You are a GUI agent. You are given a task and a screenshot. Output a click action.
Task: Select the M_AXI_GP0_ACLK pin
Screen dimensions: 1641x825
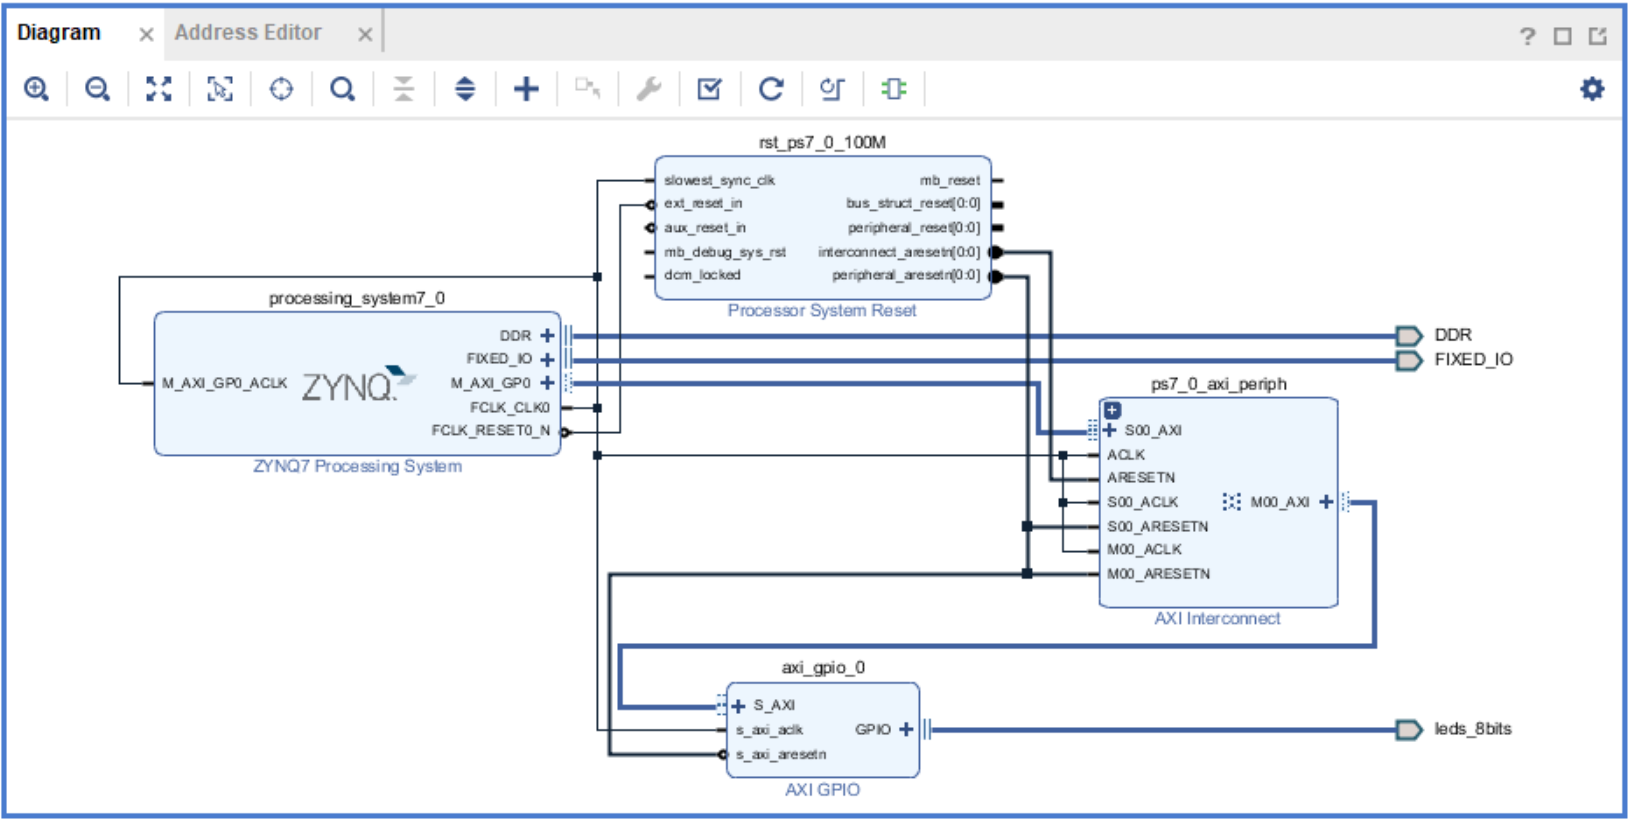click(225, 384)
